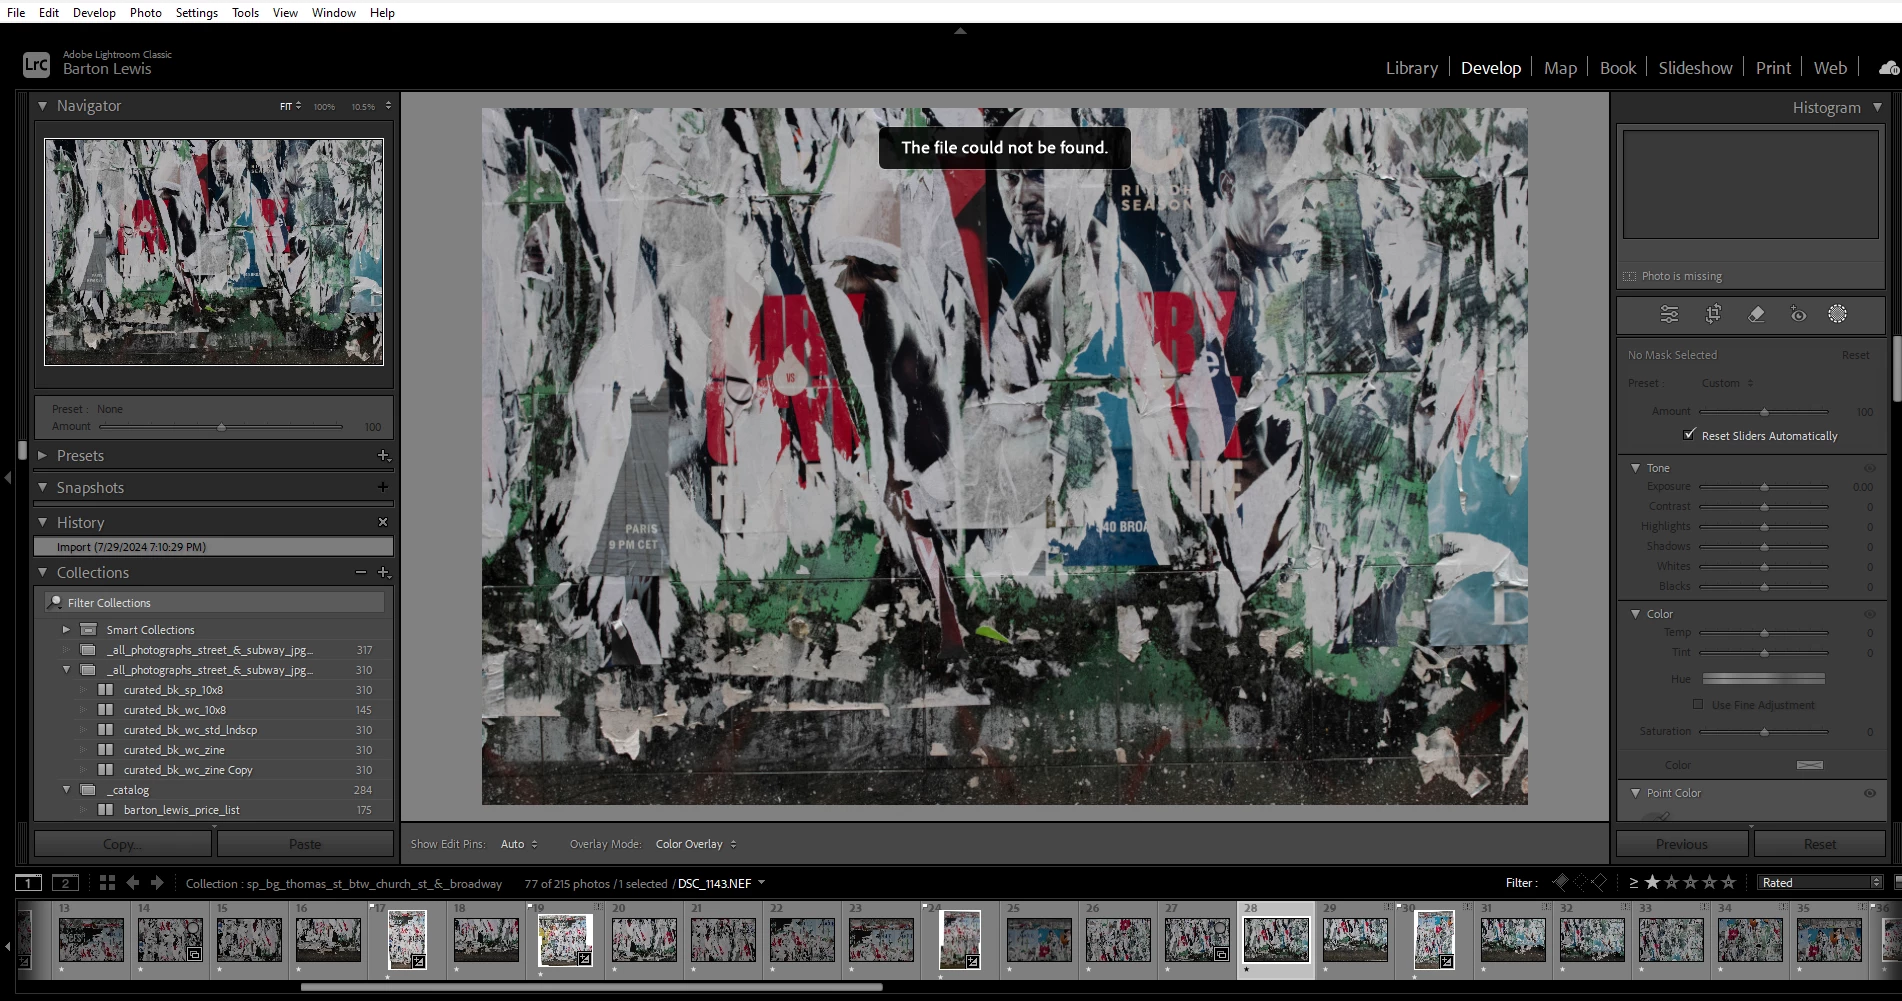The height and width of the screenshot is (1001, 1902).
Task: Switch to main window display 1
Action: 28,883
